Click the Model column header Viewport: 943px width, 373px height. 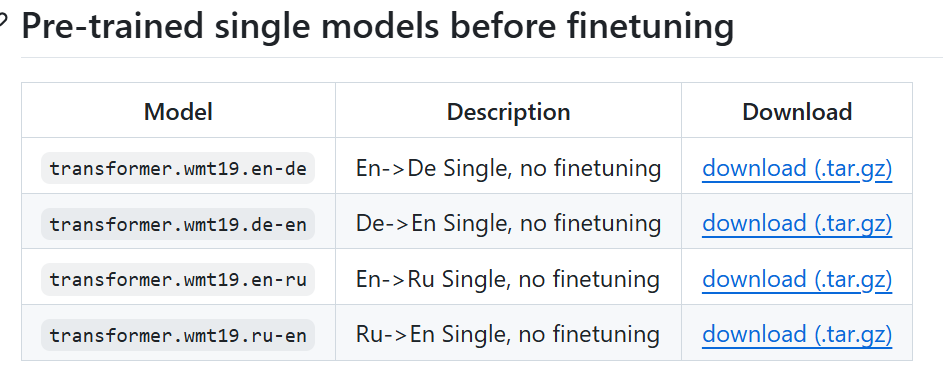(x=178, y=112)
